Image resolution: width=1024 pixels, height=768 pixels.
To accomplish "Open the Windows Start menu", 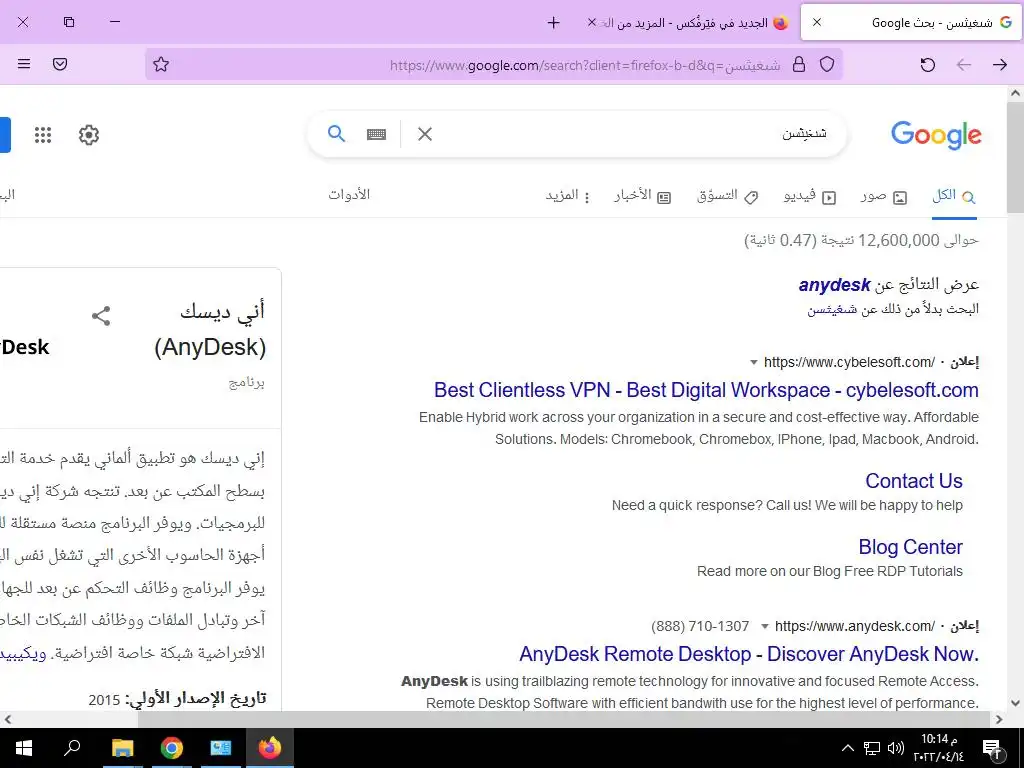I will click(24, 748).
